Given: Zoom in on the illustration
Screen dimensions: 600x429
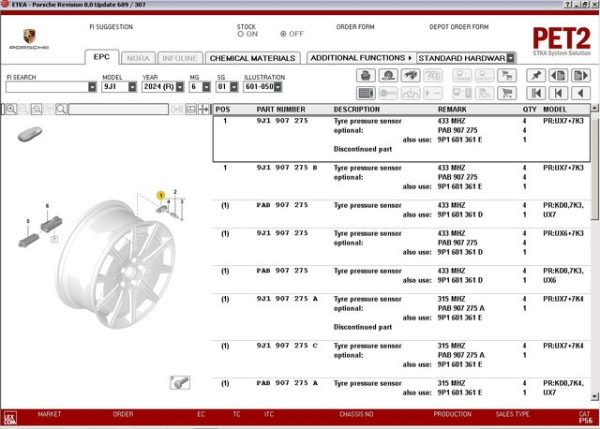Looking at the screenshot, I should 11,109.
